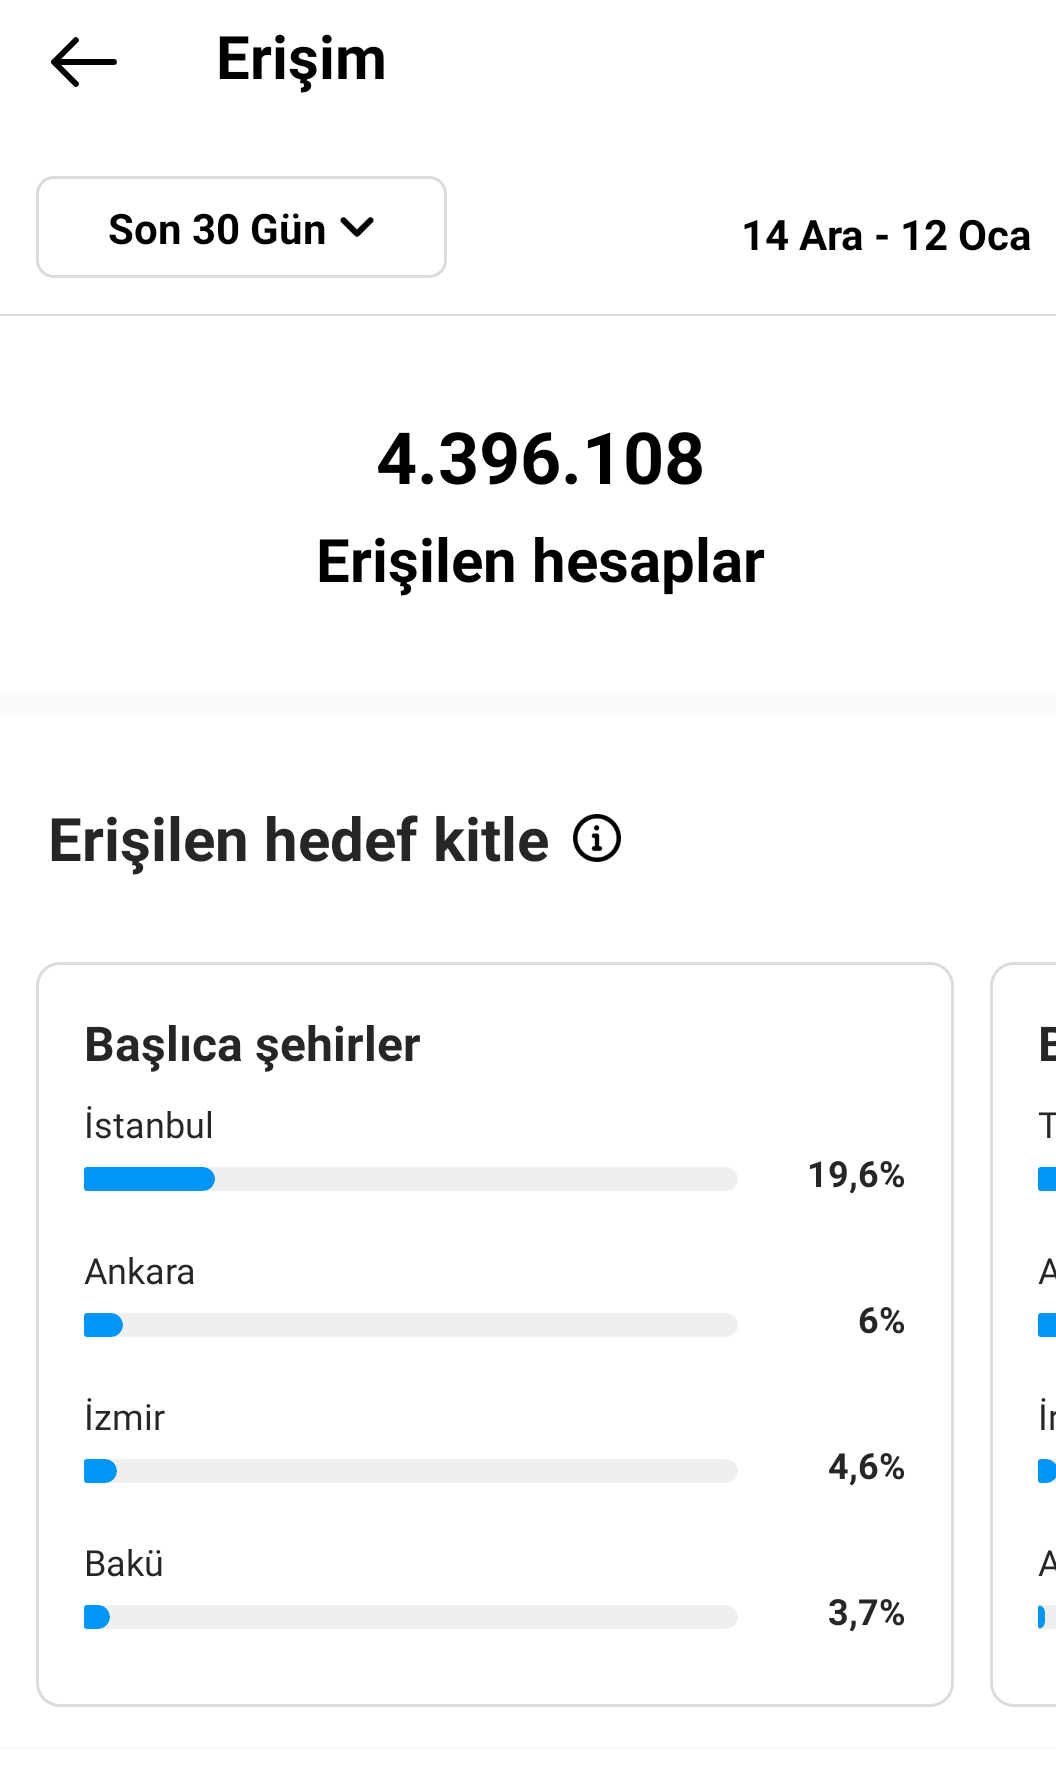
Task: Click the Bakü progress bar
Action: [411, 1617]
